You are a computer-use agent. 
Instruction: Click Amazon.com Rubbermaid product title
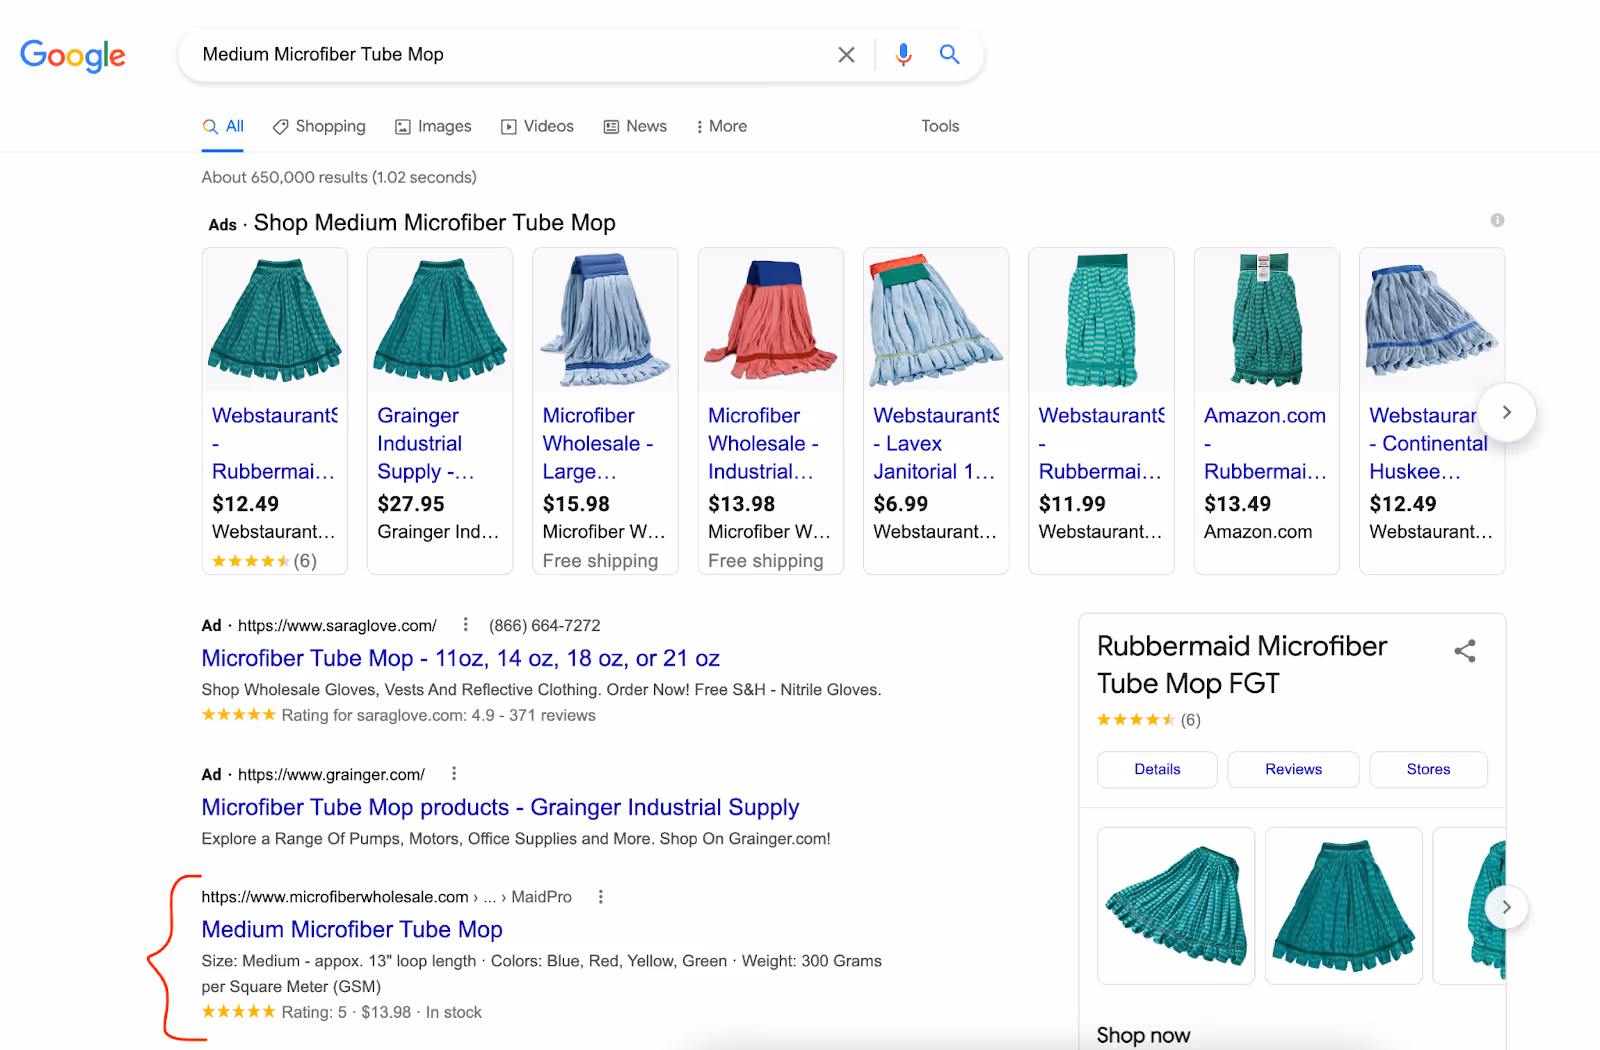pyautogui.click(x=1265, y=443)
